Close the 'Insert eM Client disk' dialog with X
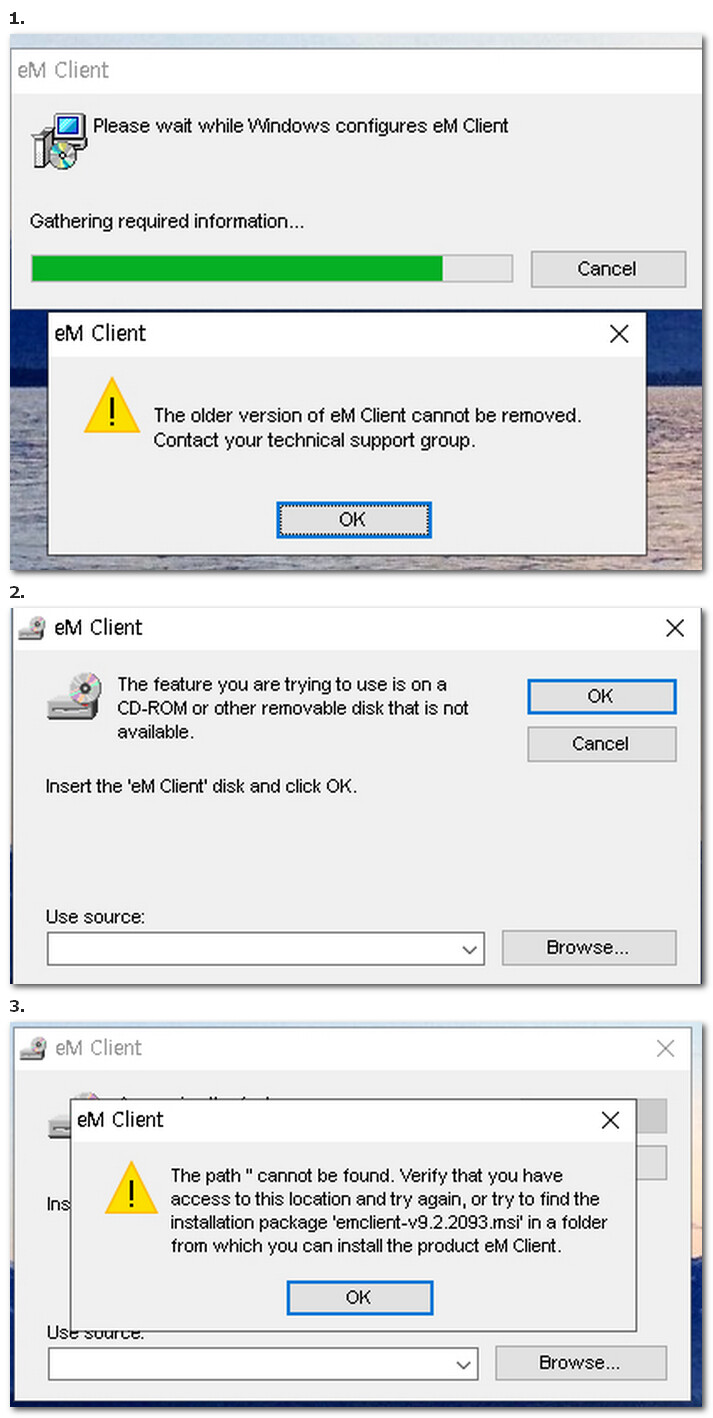This screenshot has height=1418, width=713. point(675,628)
